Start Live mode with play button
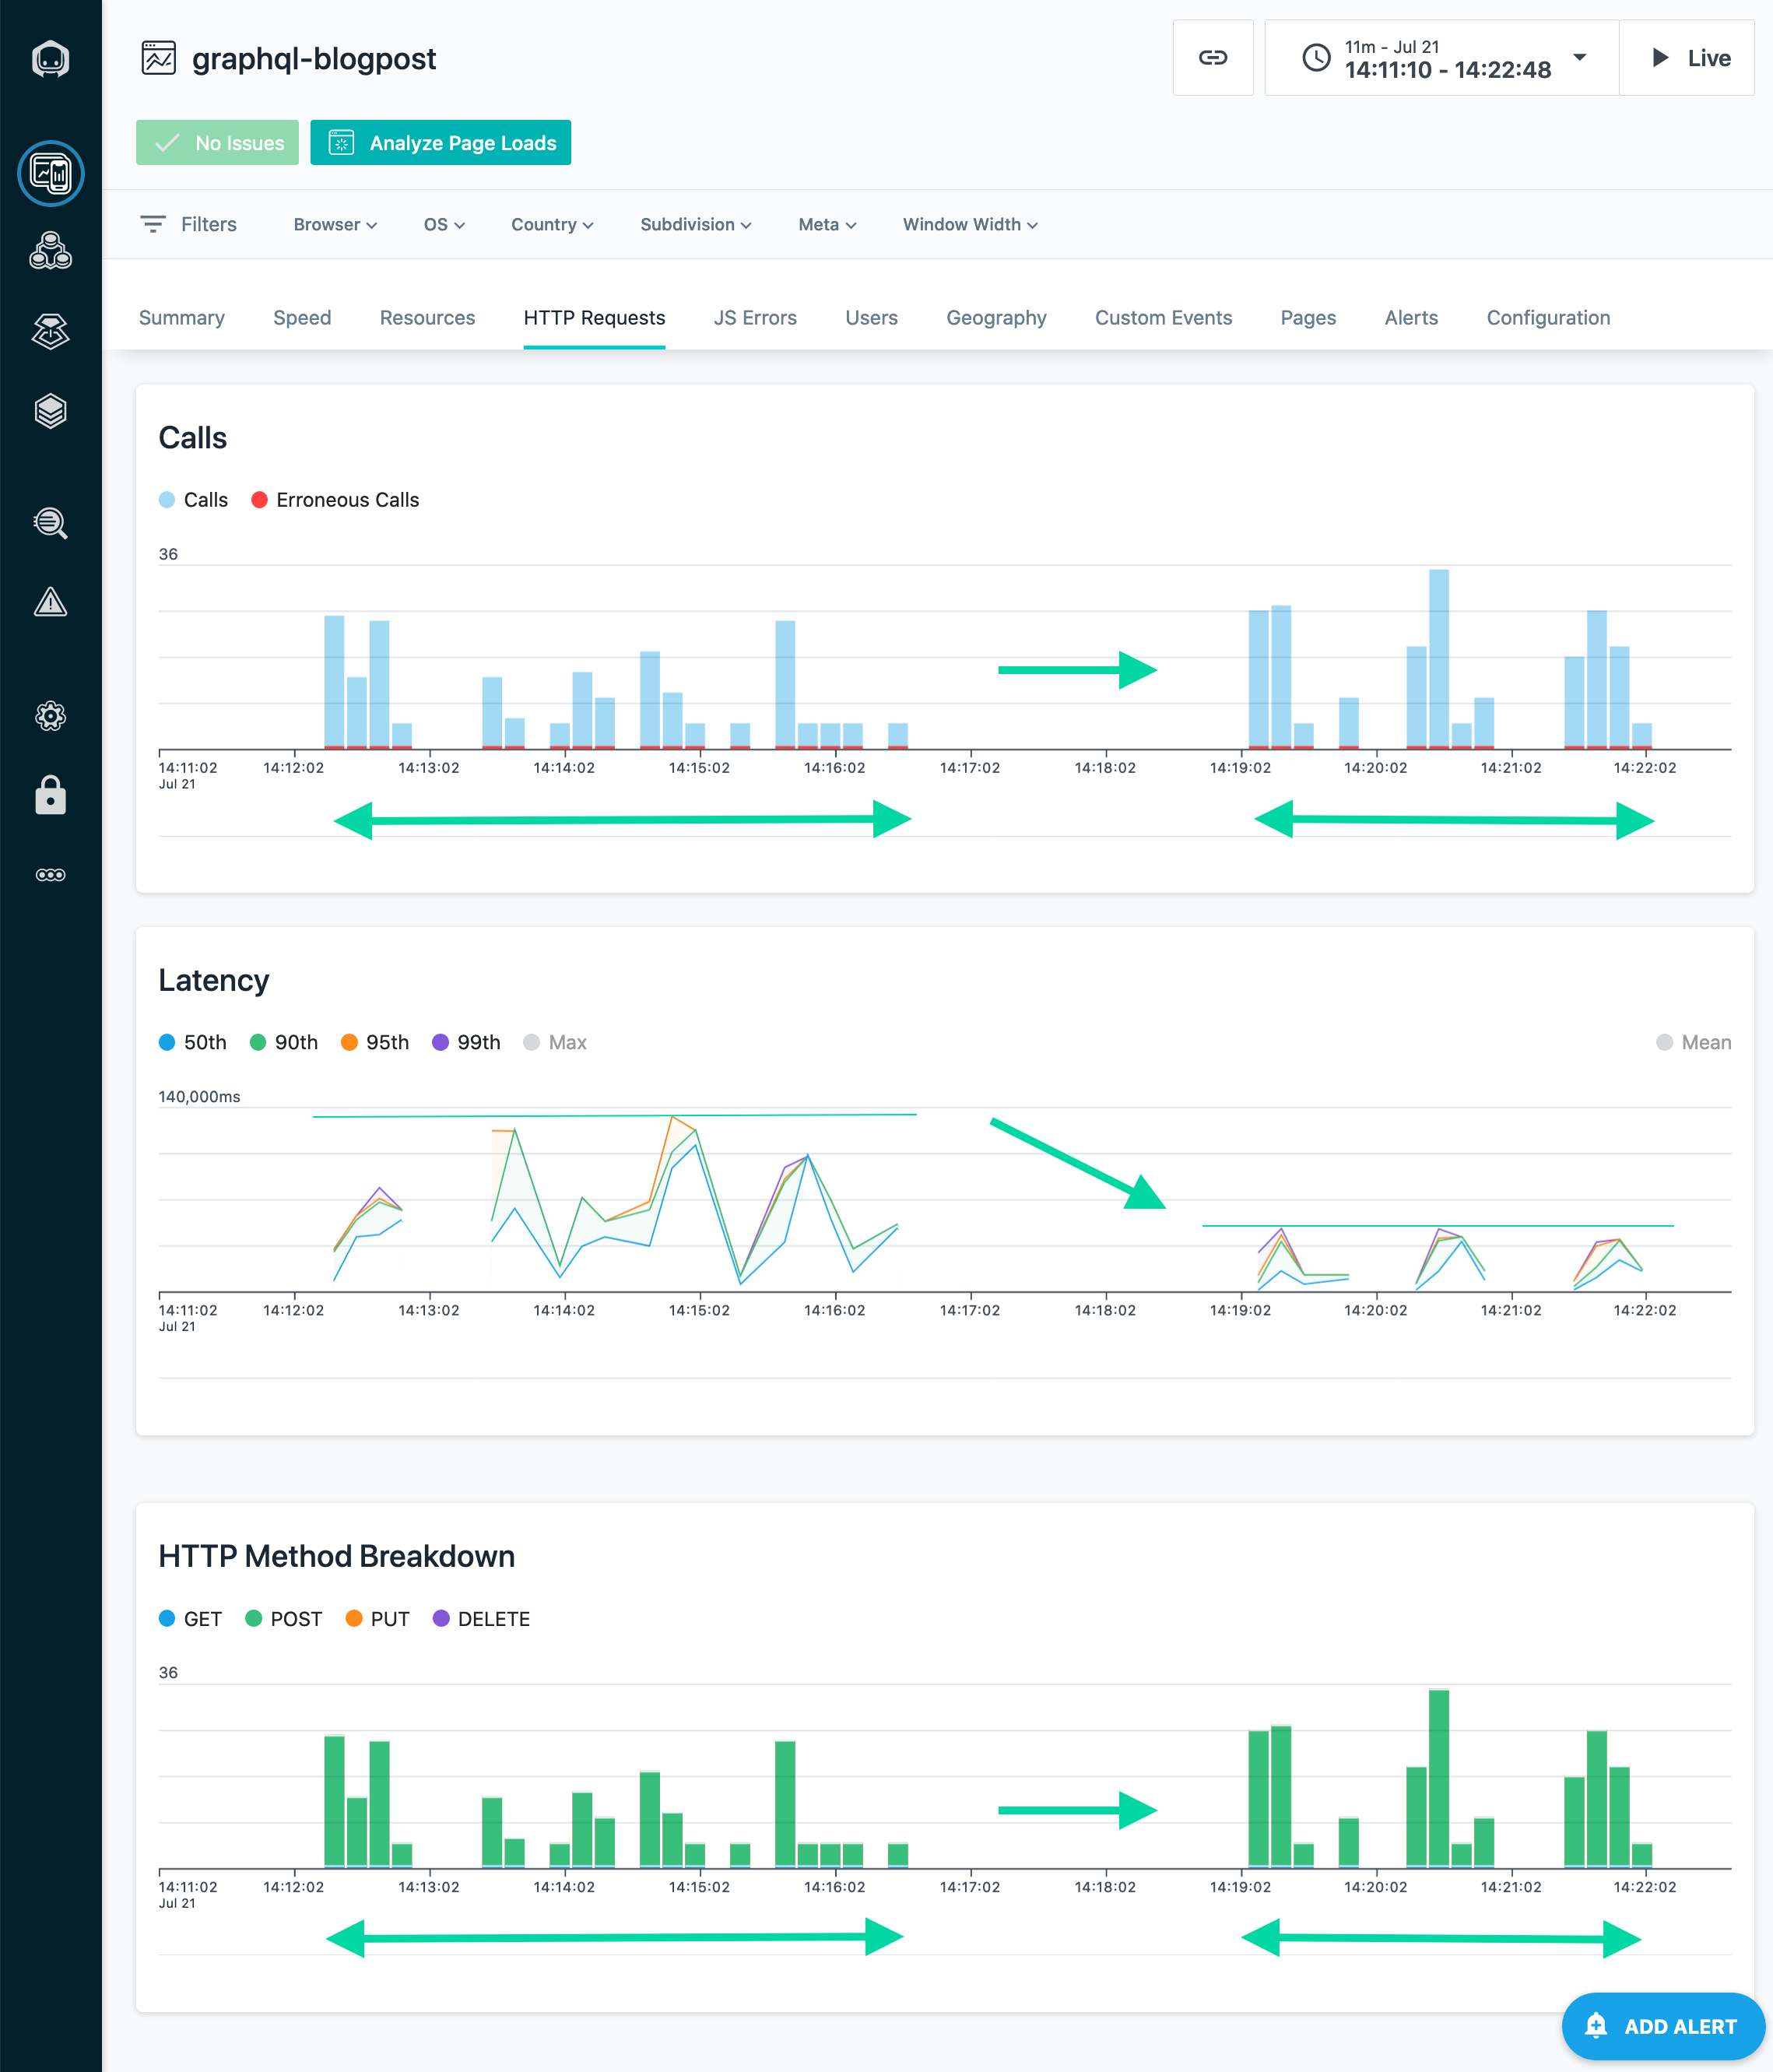Image resolution: width=1773 pixels, height=2072 pixels. point(1687,58)
